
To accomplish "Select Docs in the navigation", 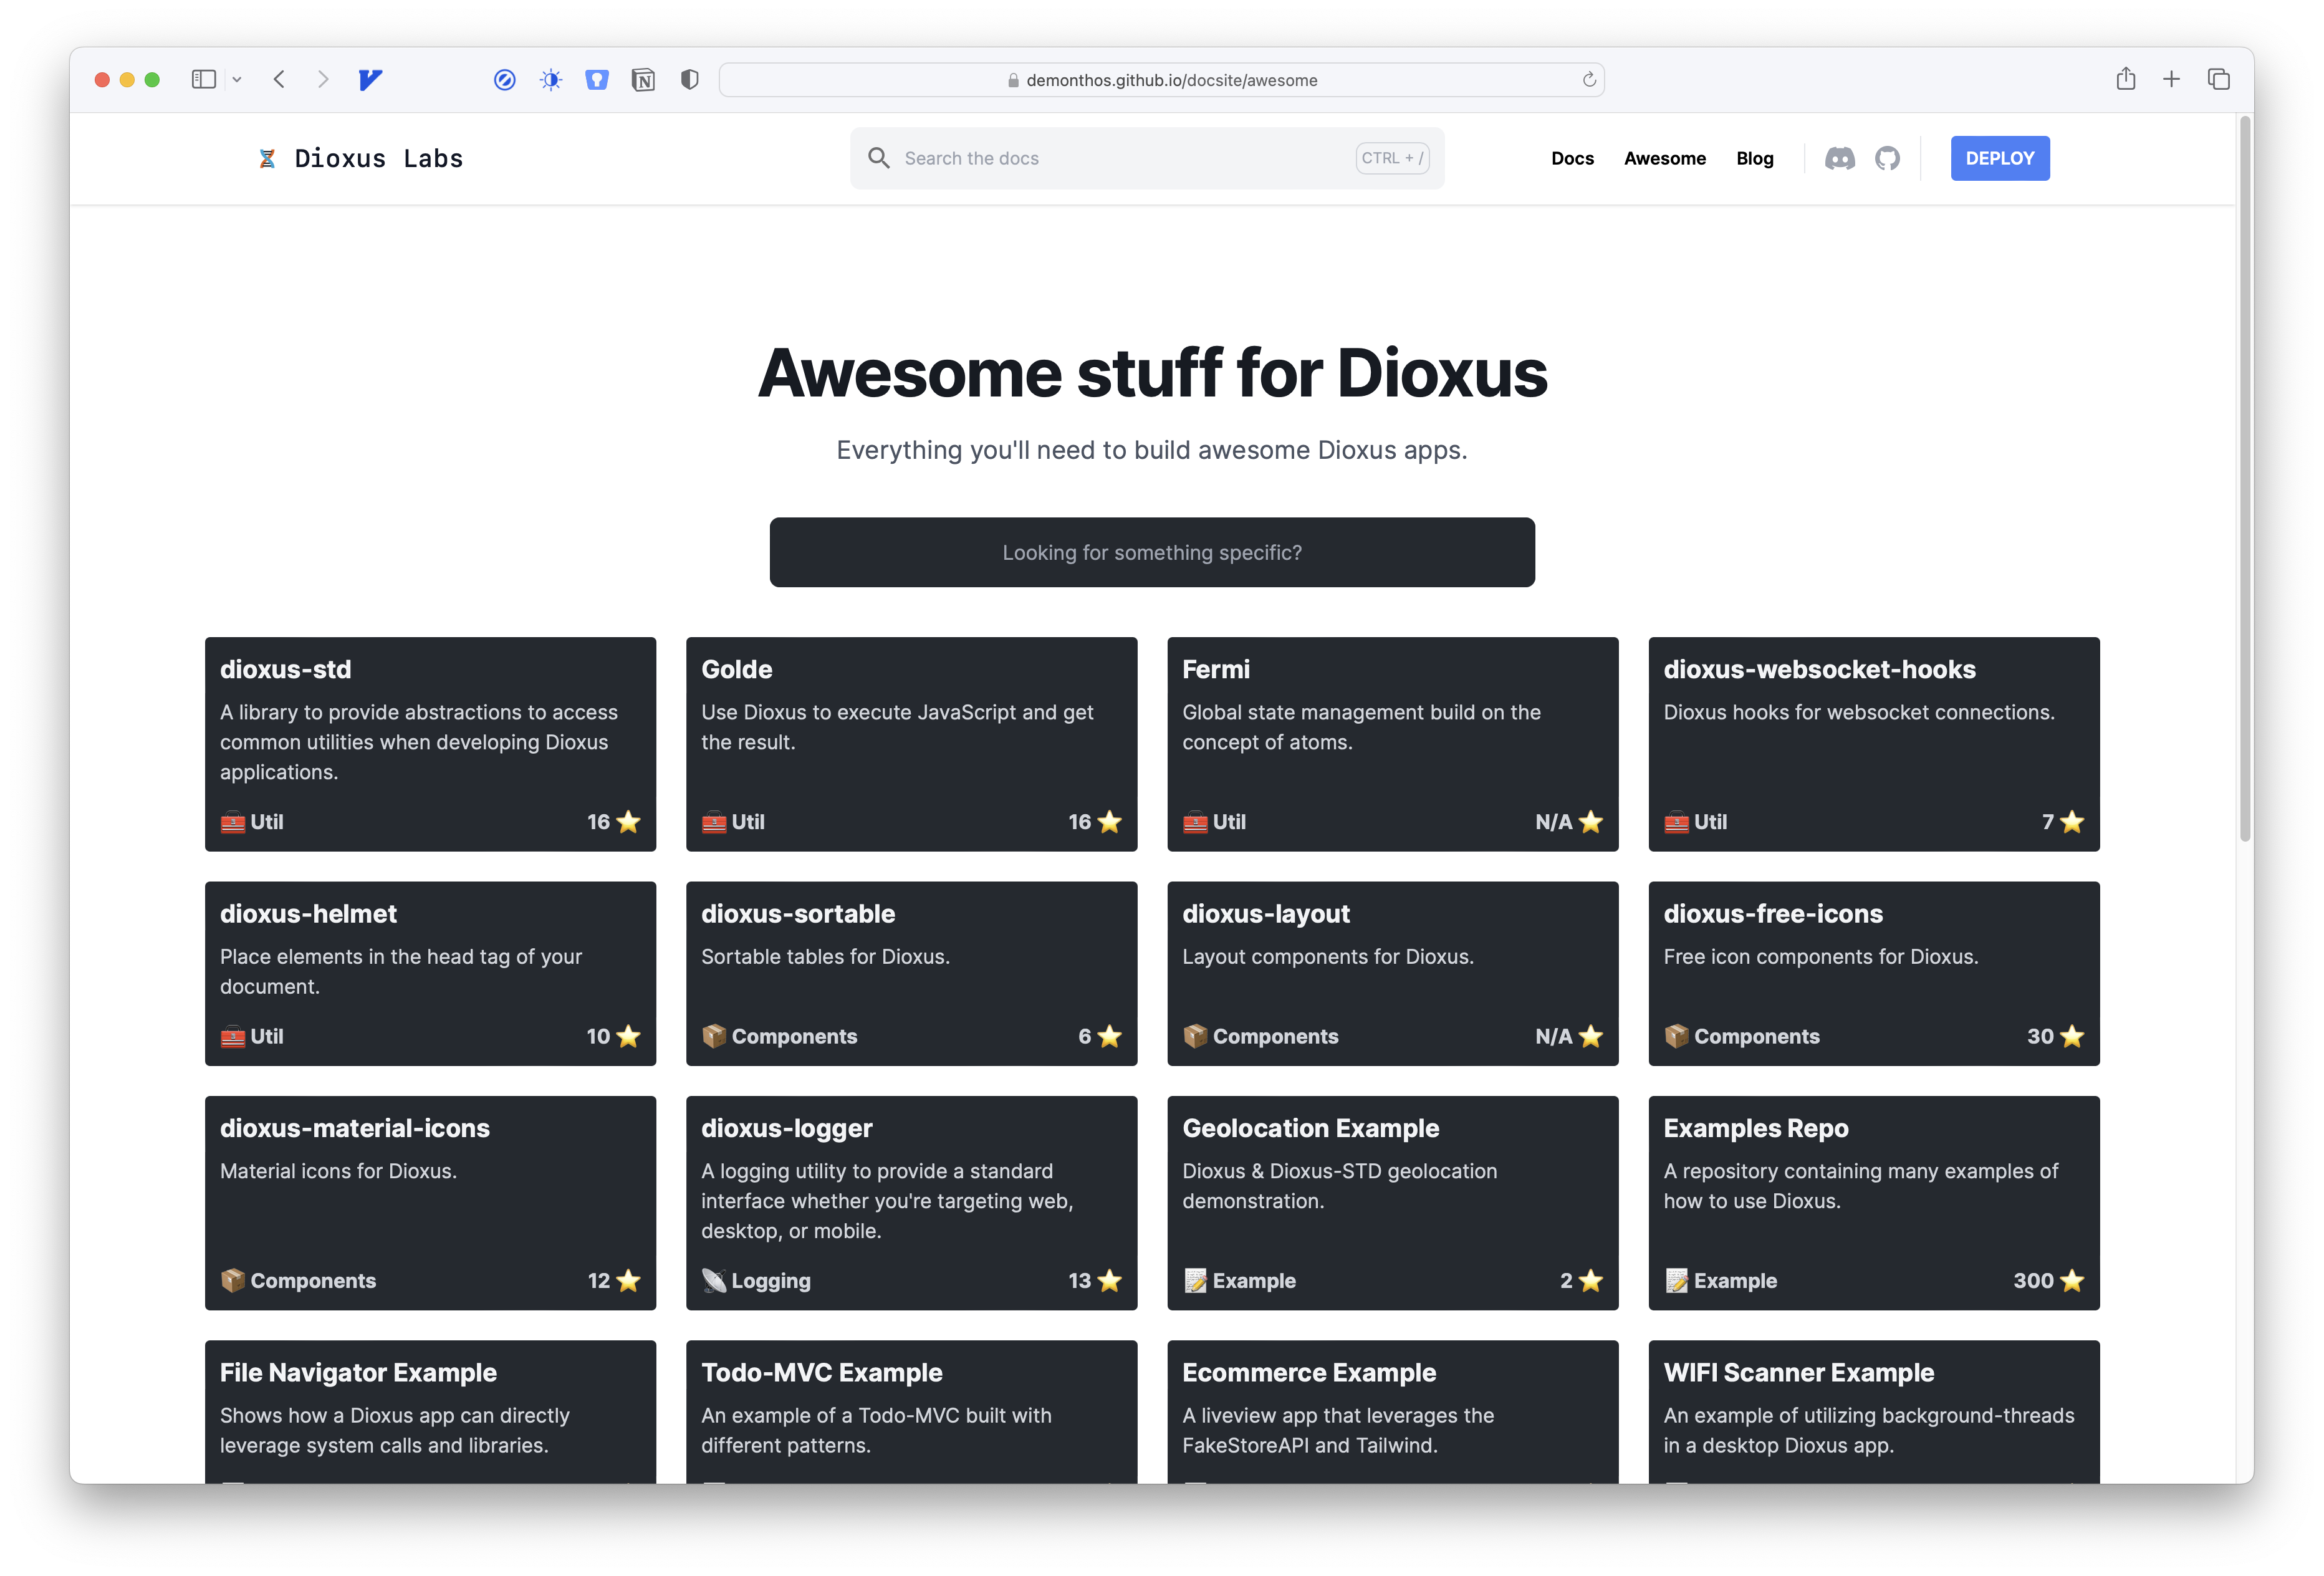I will pyautogui.click(x=1573, y=157).
